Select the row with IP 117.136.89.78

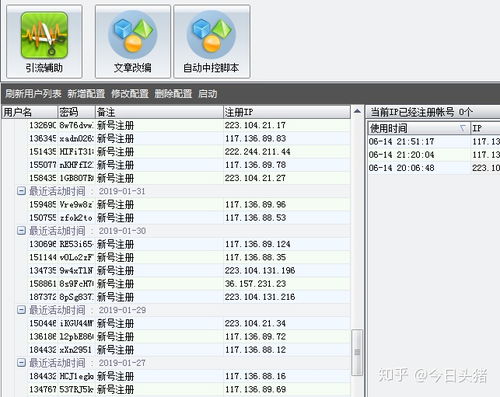[x=189, y=165]
